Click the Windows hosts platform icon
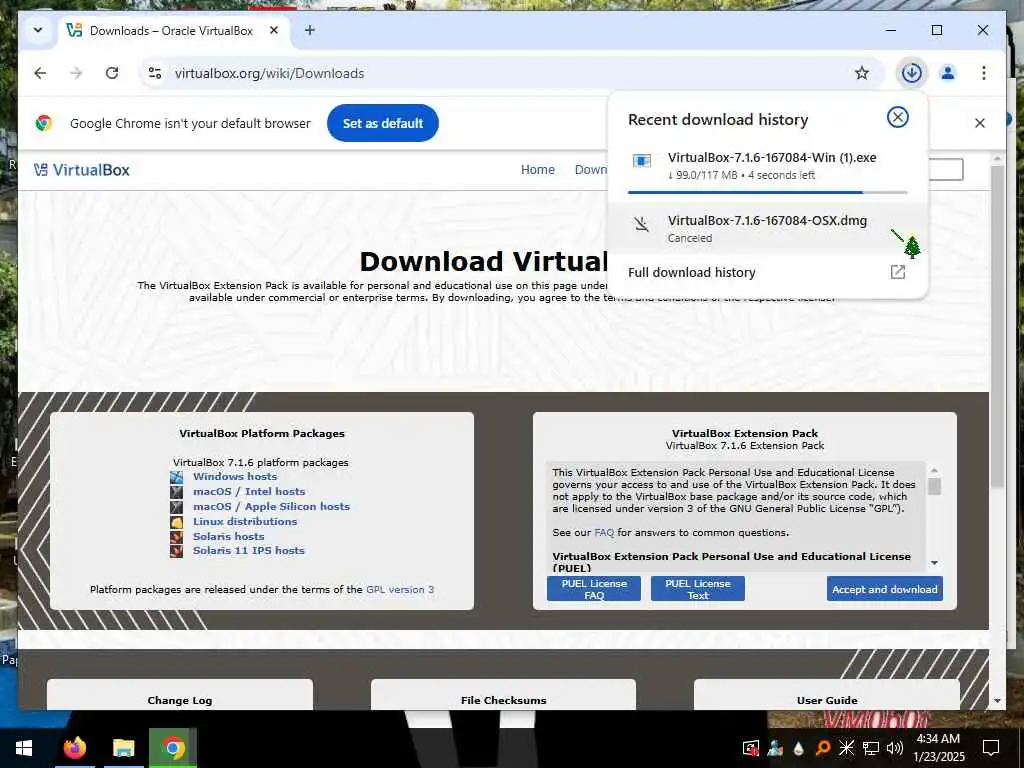This screenshot has width=1024, height=768. [x=176, y=477]
